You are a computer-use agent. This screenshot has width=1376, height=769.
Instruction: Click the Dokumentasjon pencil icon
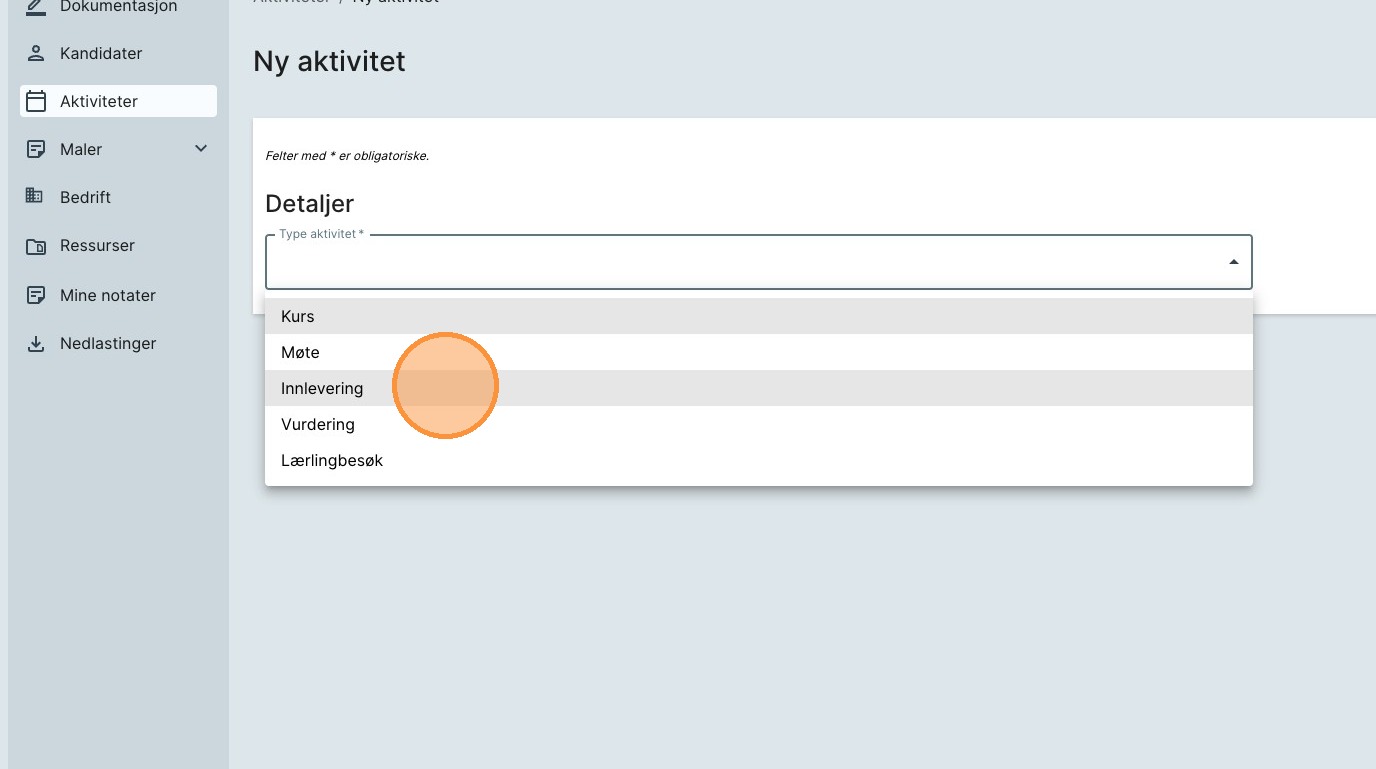point(36,7)
